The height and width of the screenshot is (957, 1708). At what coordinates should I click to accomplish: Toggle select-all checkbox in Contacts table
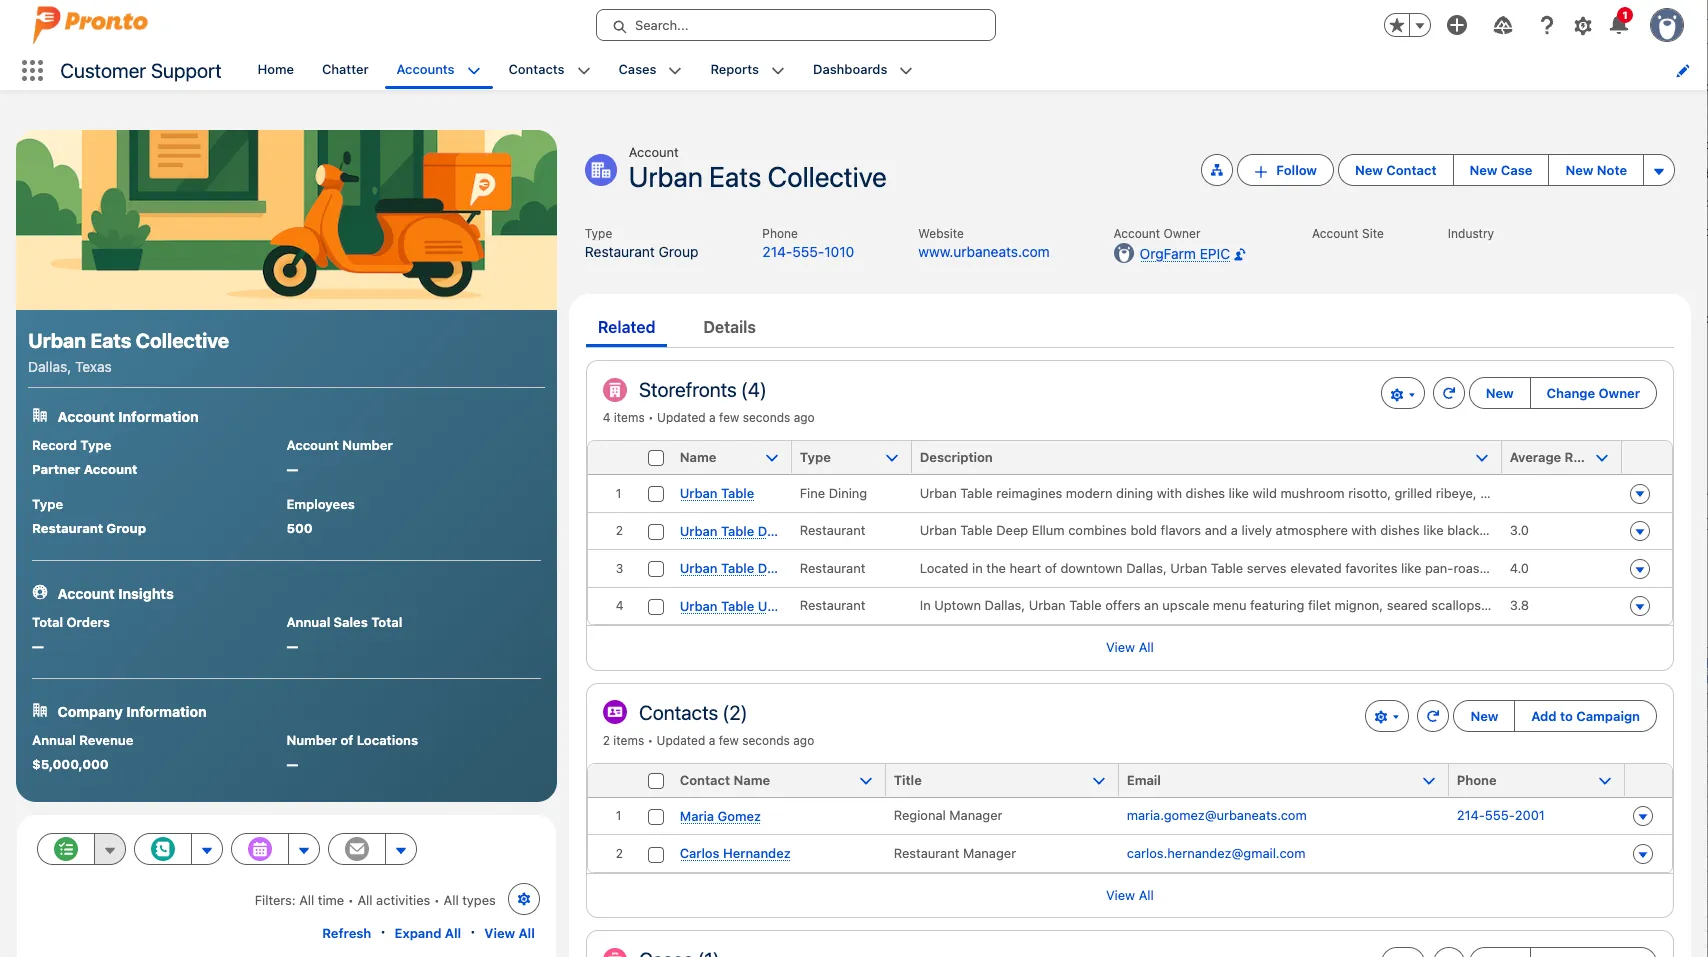(x=656, y=781)
